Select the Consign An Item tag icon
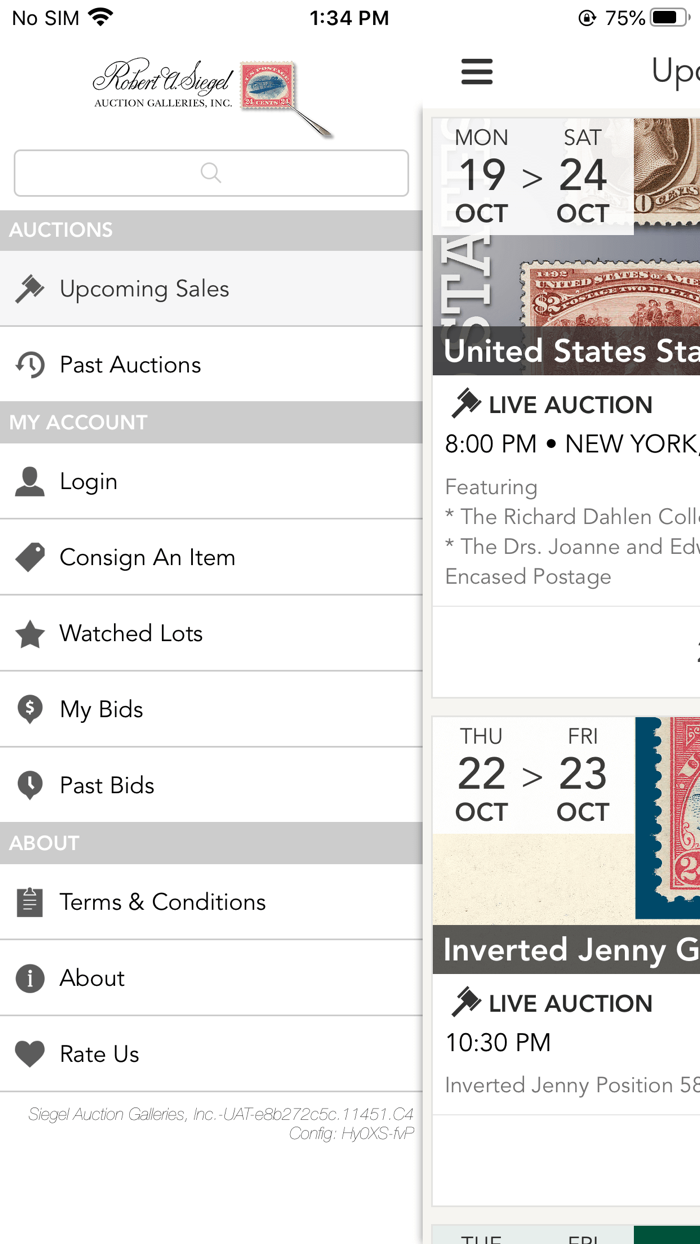 27,558
